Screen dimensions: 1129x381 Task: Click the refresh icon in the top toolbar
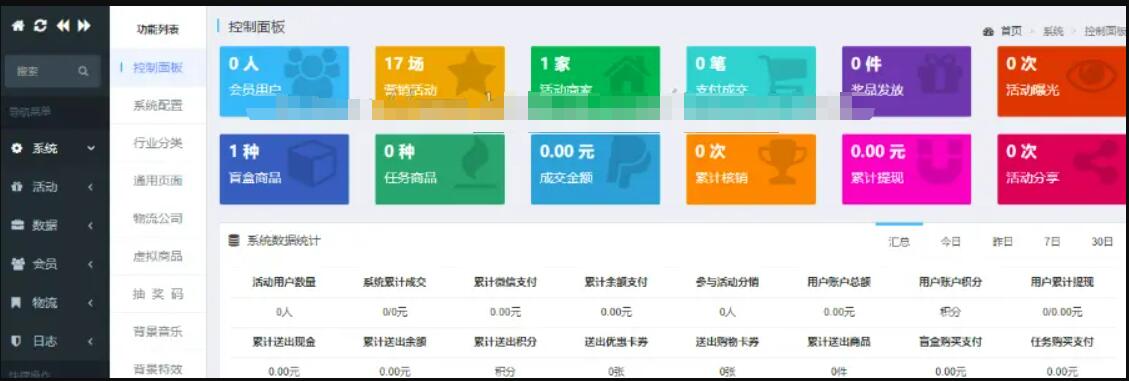pyautogui.click(x=40, y=26)
